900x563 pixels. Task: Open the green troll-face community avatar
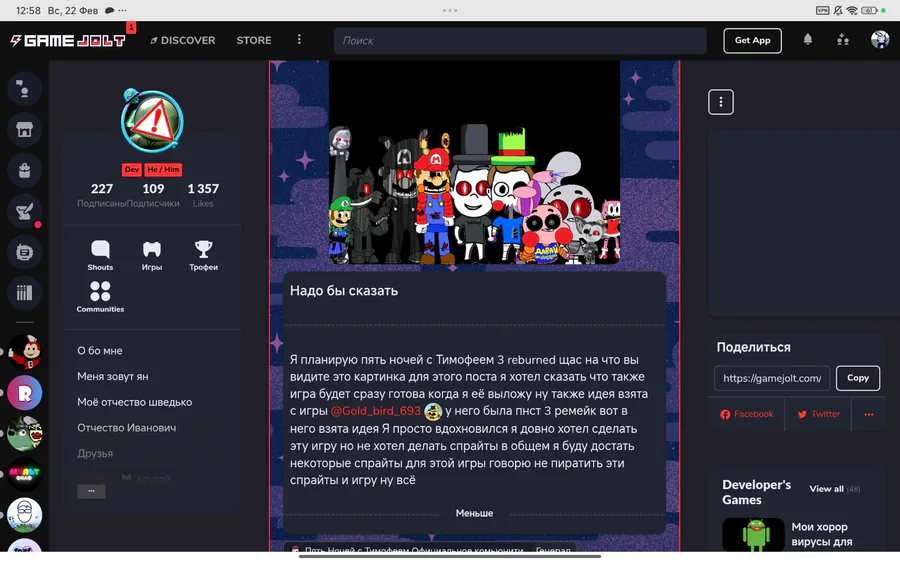(25, 434)
